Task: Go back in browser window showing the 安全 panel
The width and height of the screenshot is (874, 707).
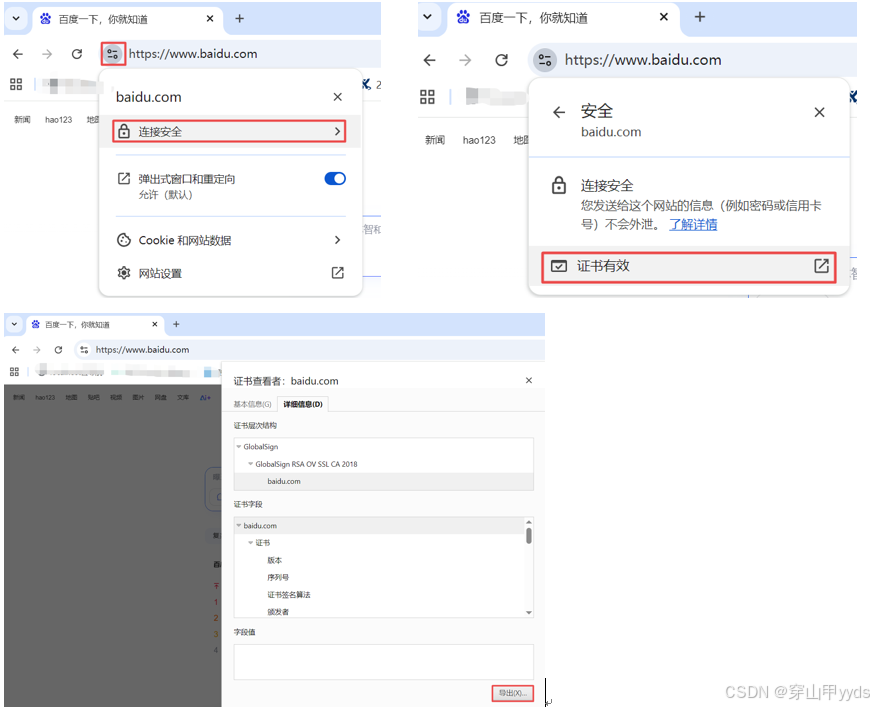Action: [x=429, y=60]
